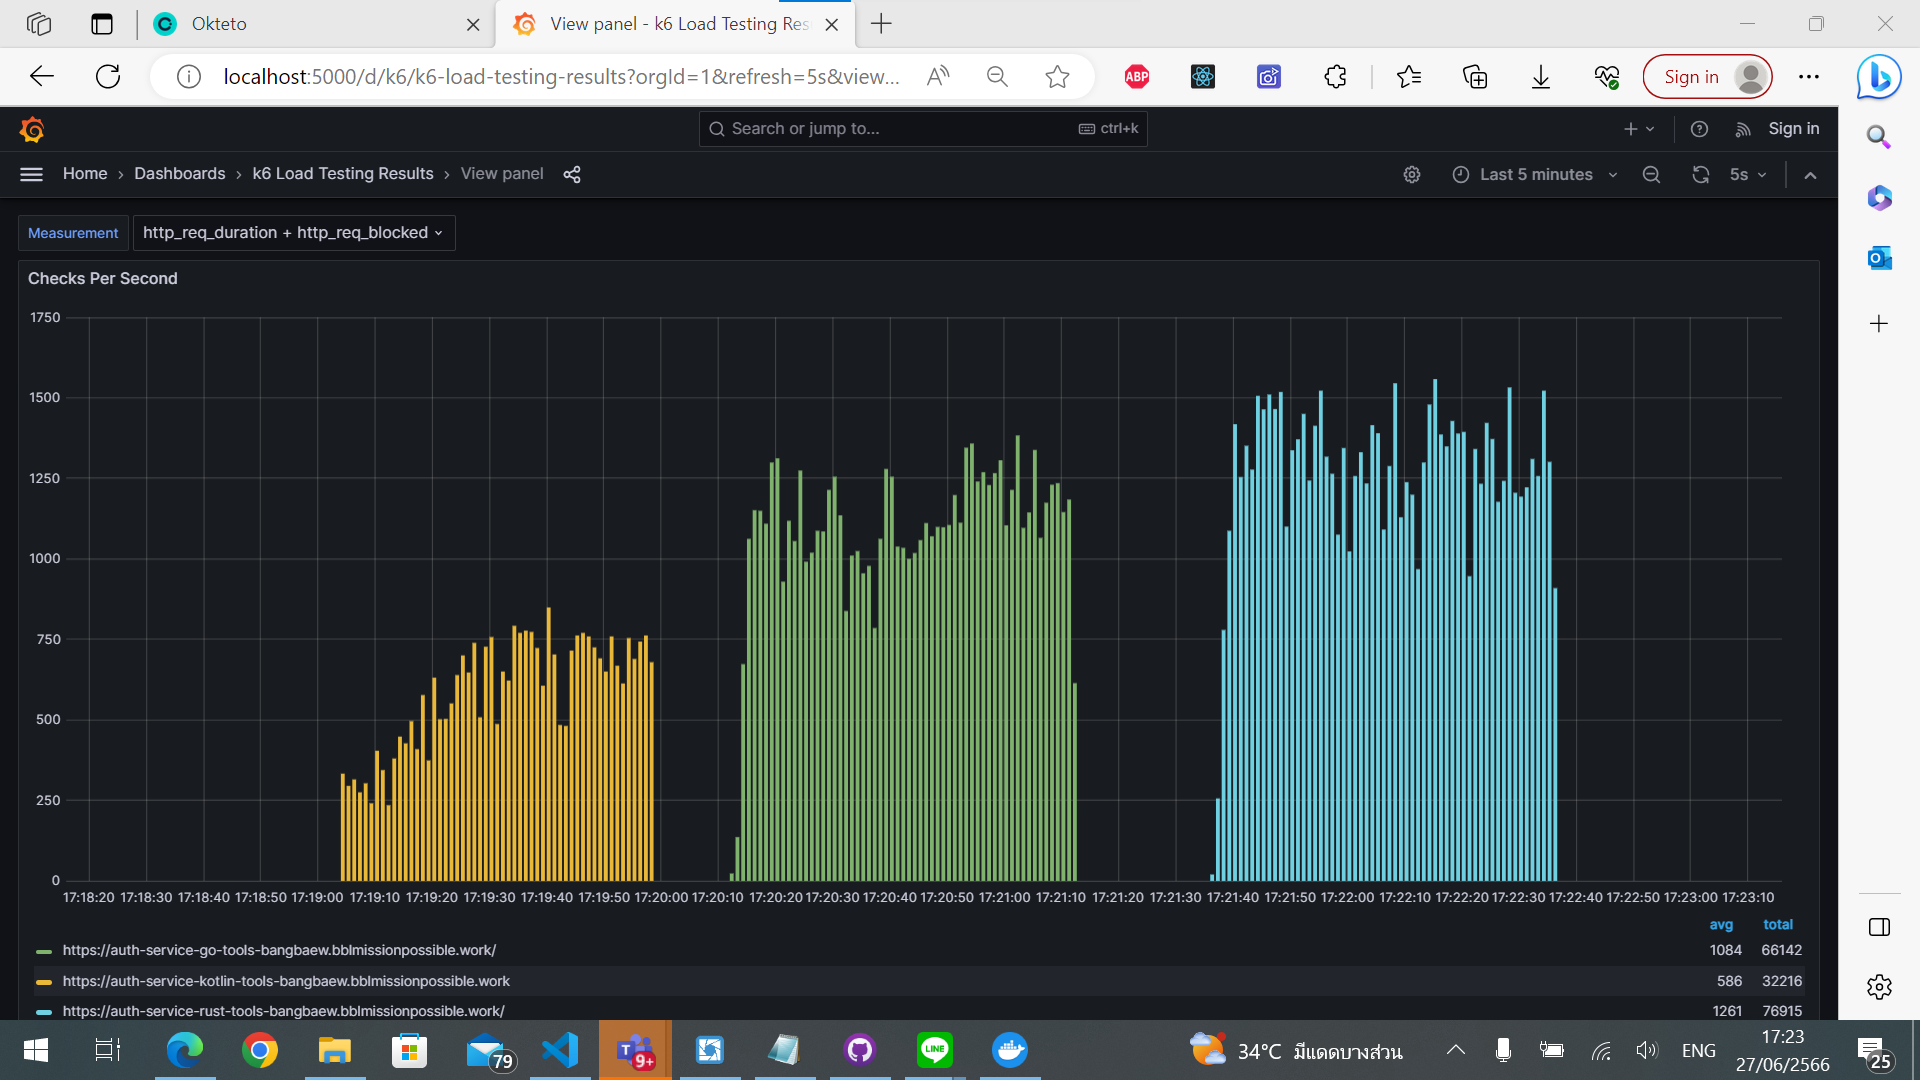The width and height of the screenshot is (1920, 1080).
Task: Expand the 5s refresh interval dropdown
Action: pos(1747,174)
